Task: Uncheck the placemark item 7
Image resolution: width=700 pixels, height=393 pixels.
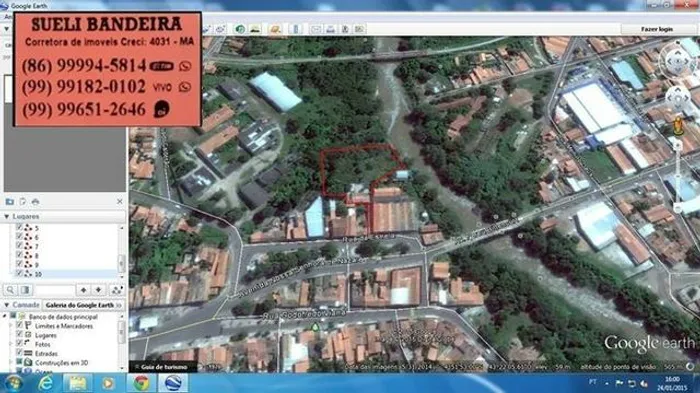Action: 19,246
